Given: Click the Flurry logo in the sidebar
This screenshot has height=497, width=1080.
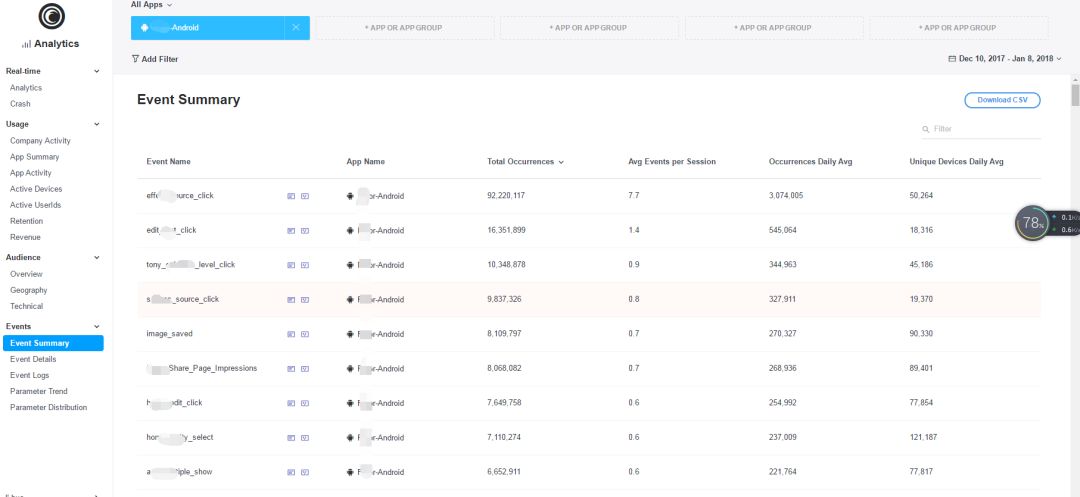Looking at the screenshot, I should click(50, 16).
